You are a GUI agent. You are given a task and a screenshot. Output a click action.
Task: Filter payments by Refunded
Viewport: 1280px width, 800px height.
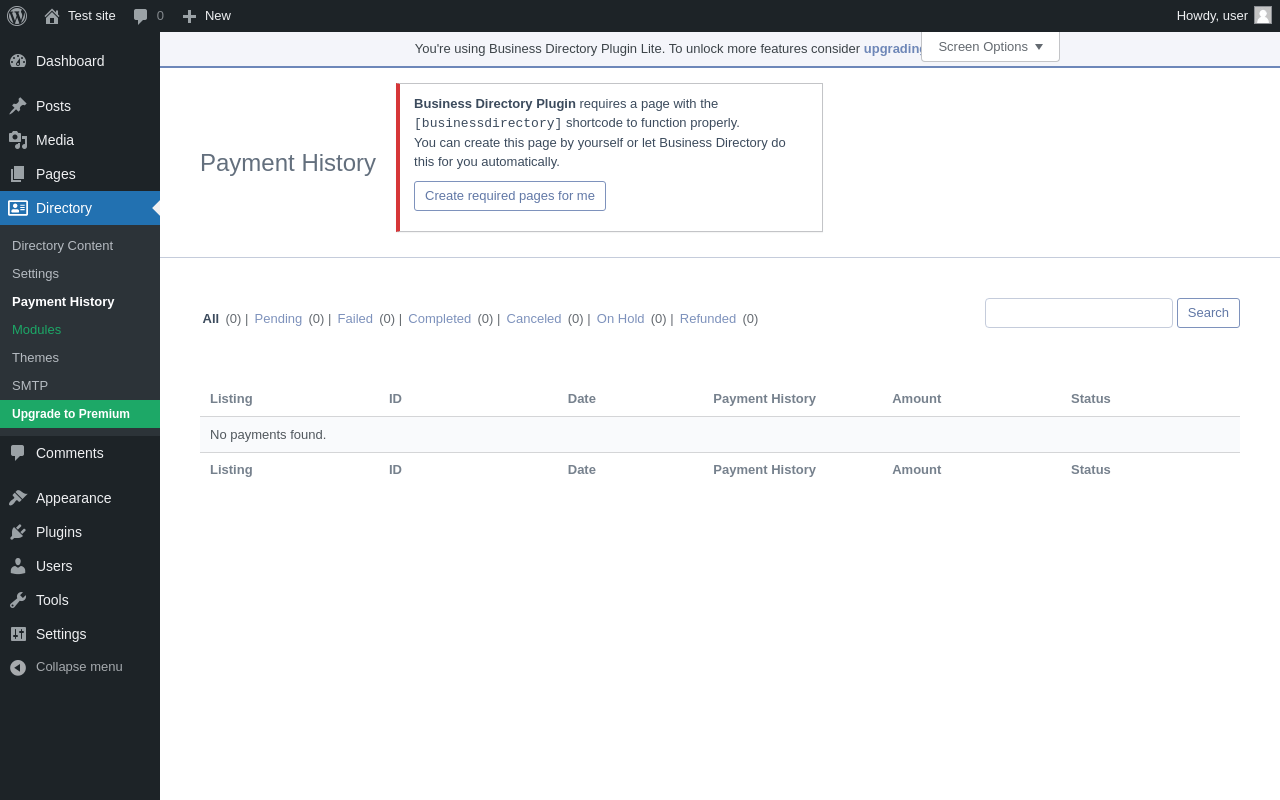[x=708, y=318]
